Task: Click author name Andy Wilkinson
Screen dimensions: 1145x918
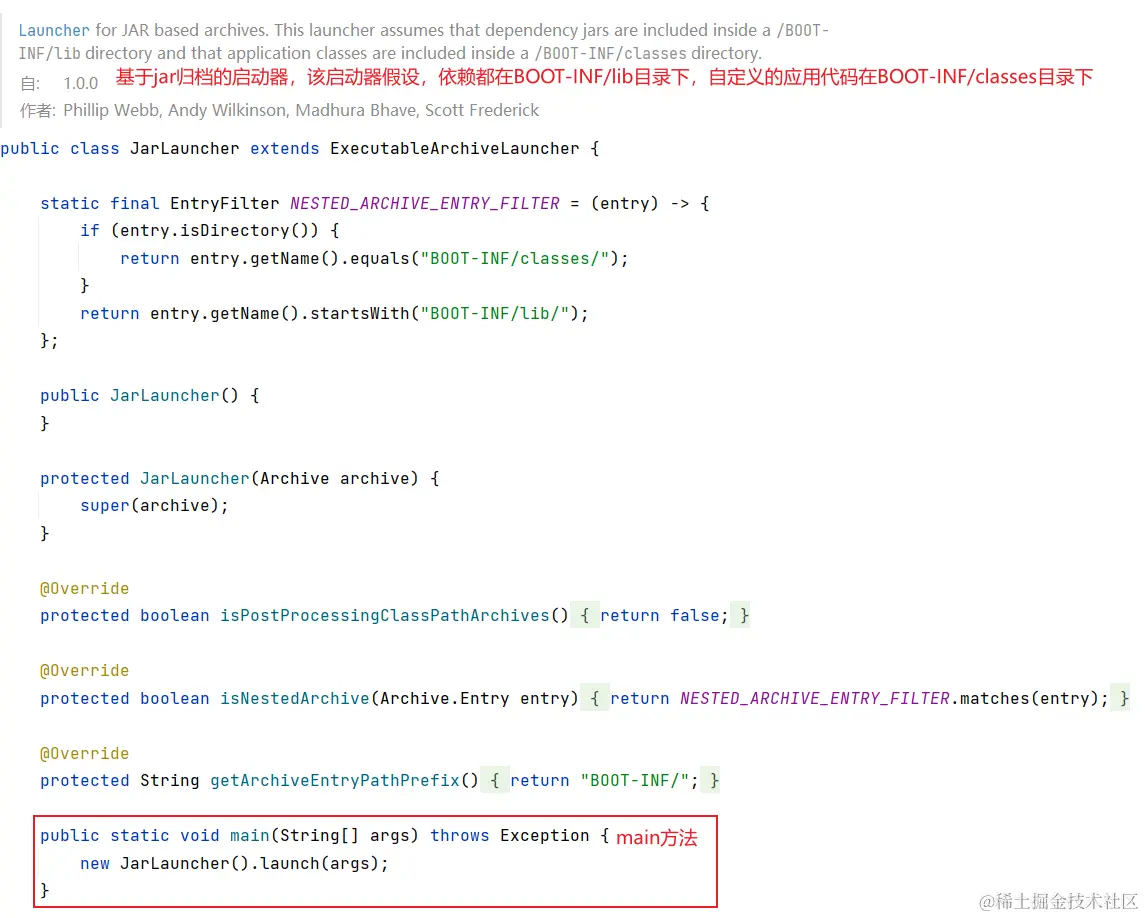Action: tap(227, 110)
